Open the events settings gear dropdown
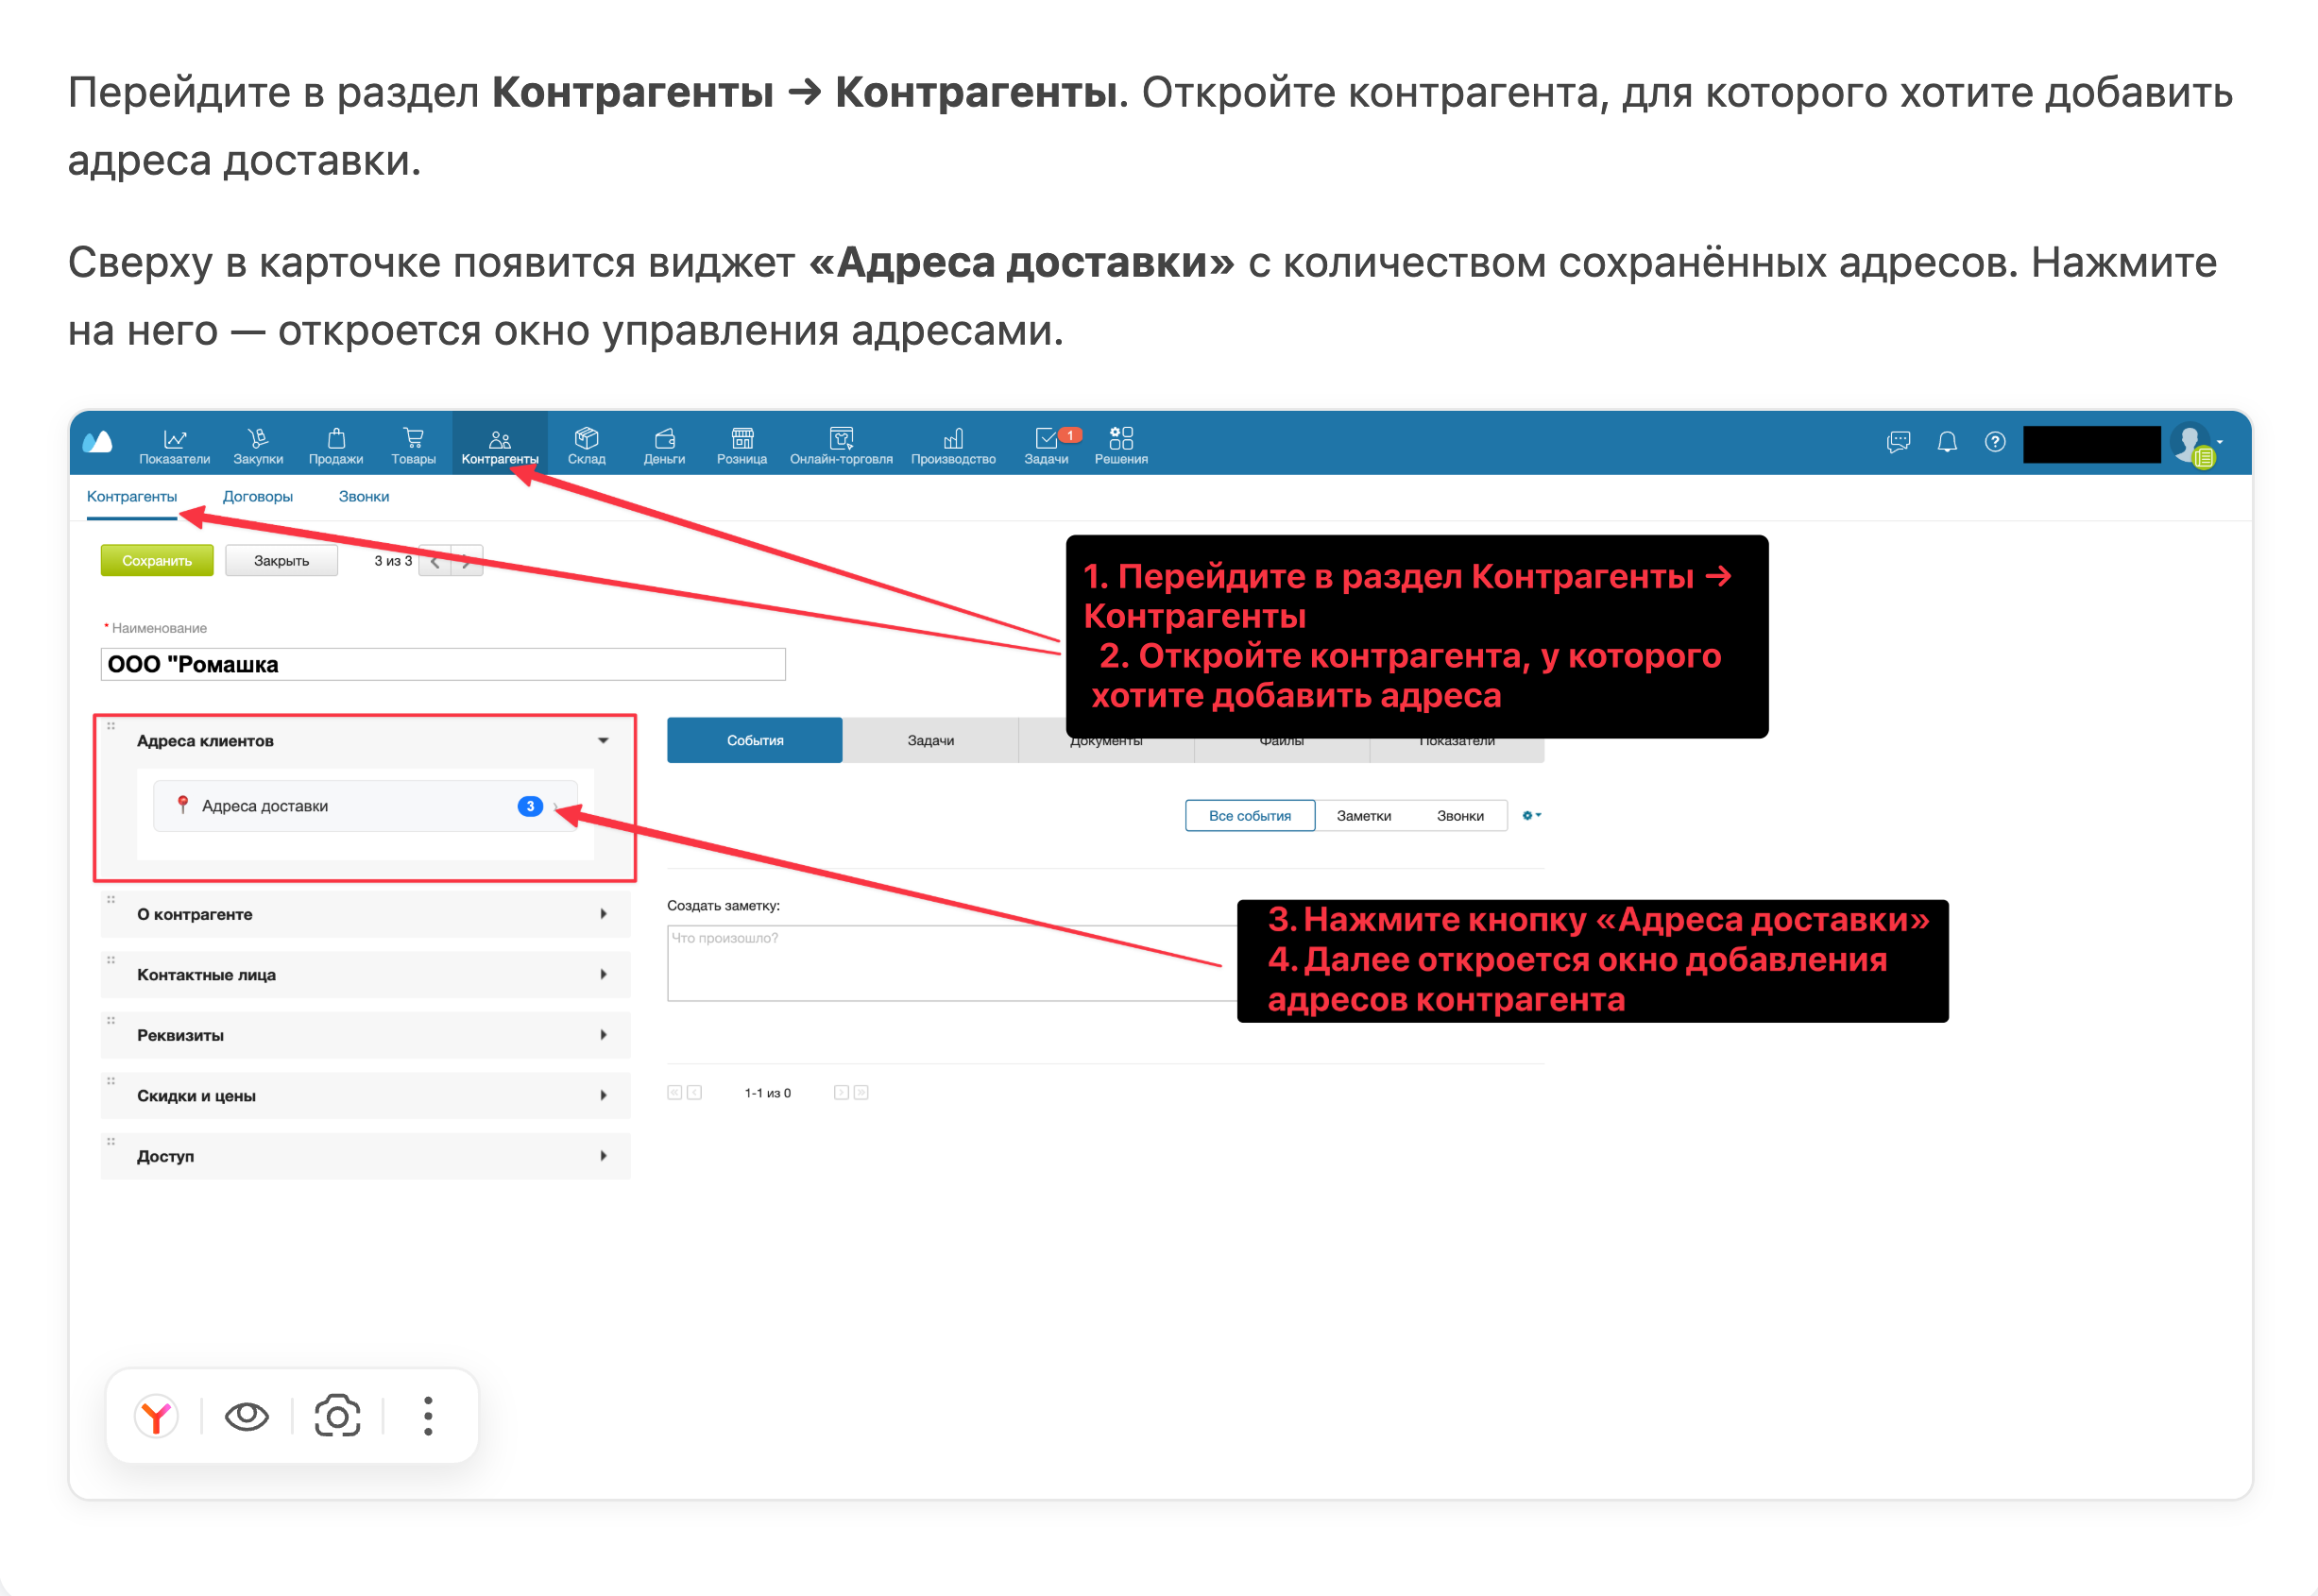This screenshot has height=1596, width=2318. click(1530, 815)
